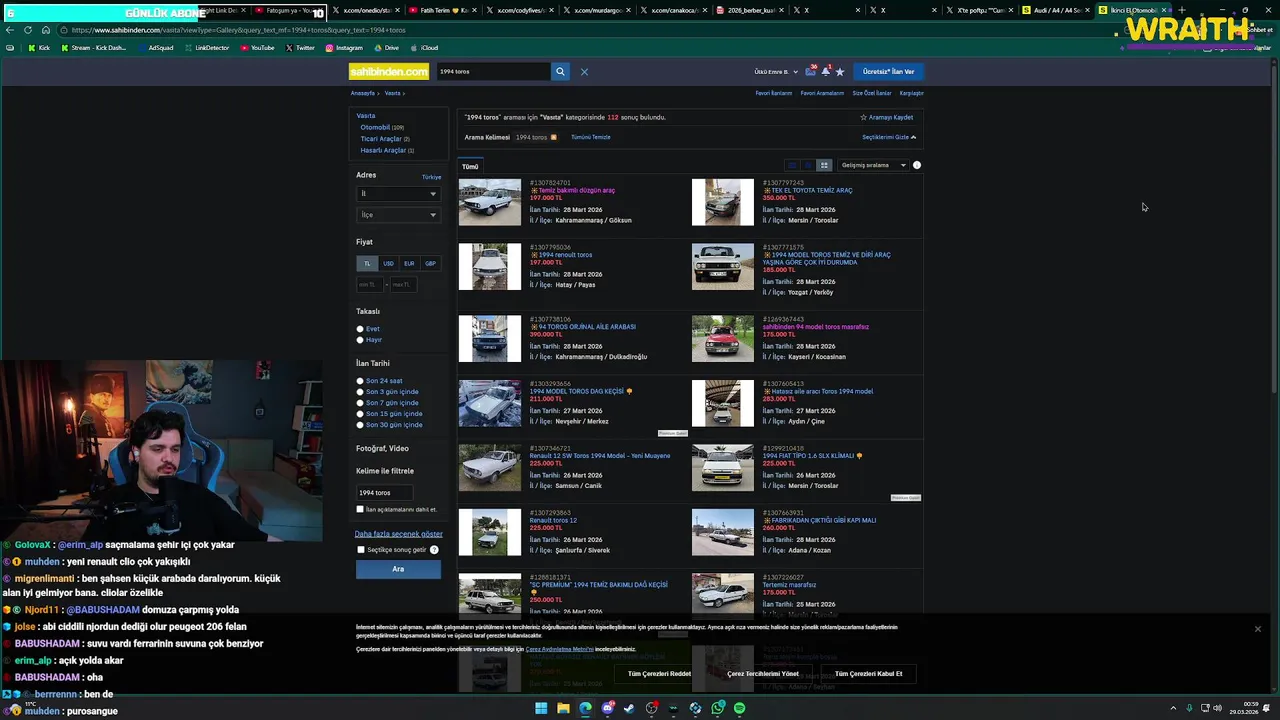
Task: Click the help icon beside Seçtikçe sonuç getir
Action: click(434, 550)
